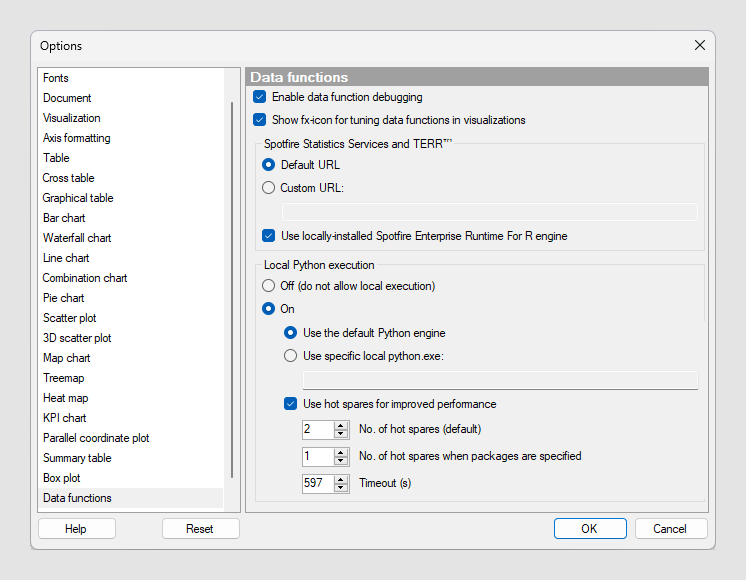Increase the Timeout (s) value
The image size is (746, 580).
tap(341, 479)
